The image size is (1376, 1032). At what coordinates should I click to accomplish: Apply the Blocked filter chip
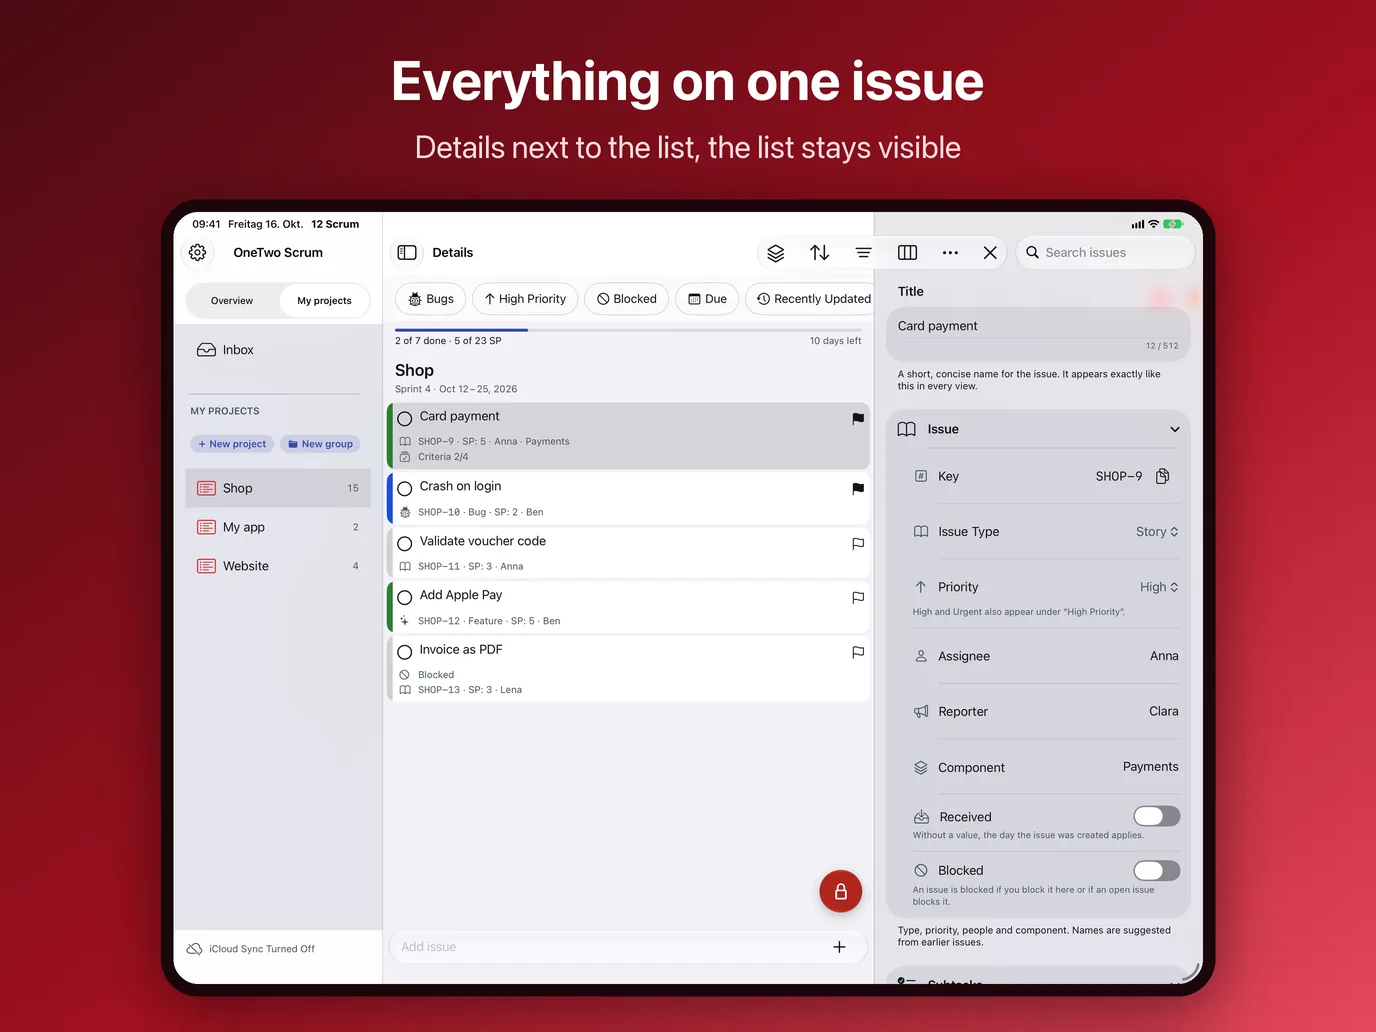627,299
